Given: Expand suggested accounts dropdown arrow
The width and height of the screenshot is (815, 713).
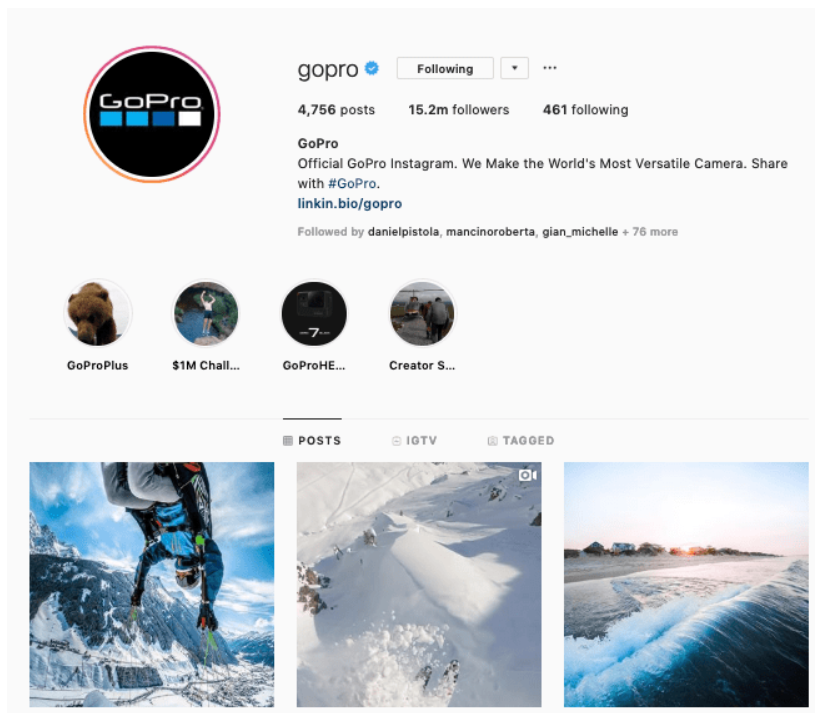Looking at the screenshot, I should 515,68.
